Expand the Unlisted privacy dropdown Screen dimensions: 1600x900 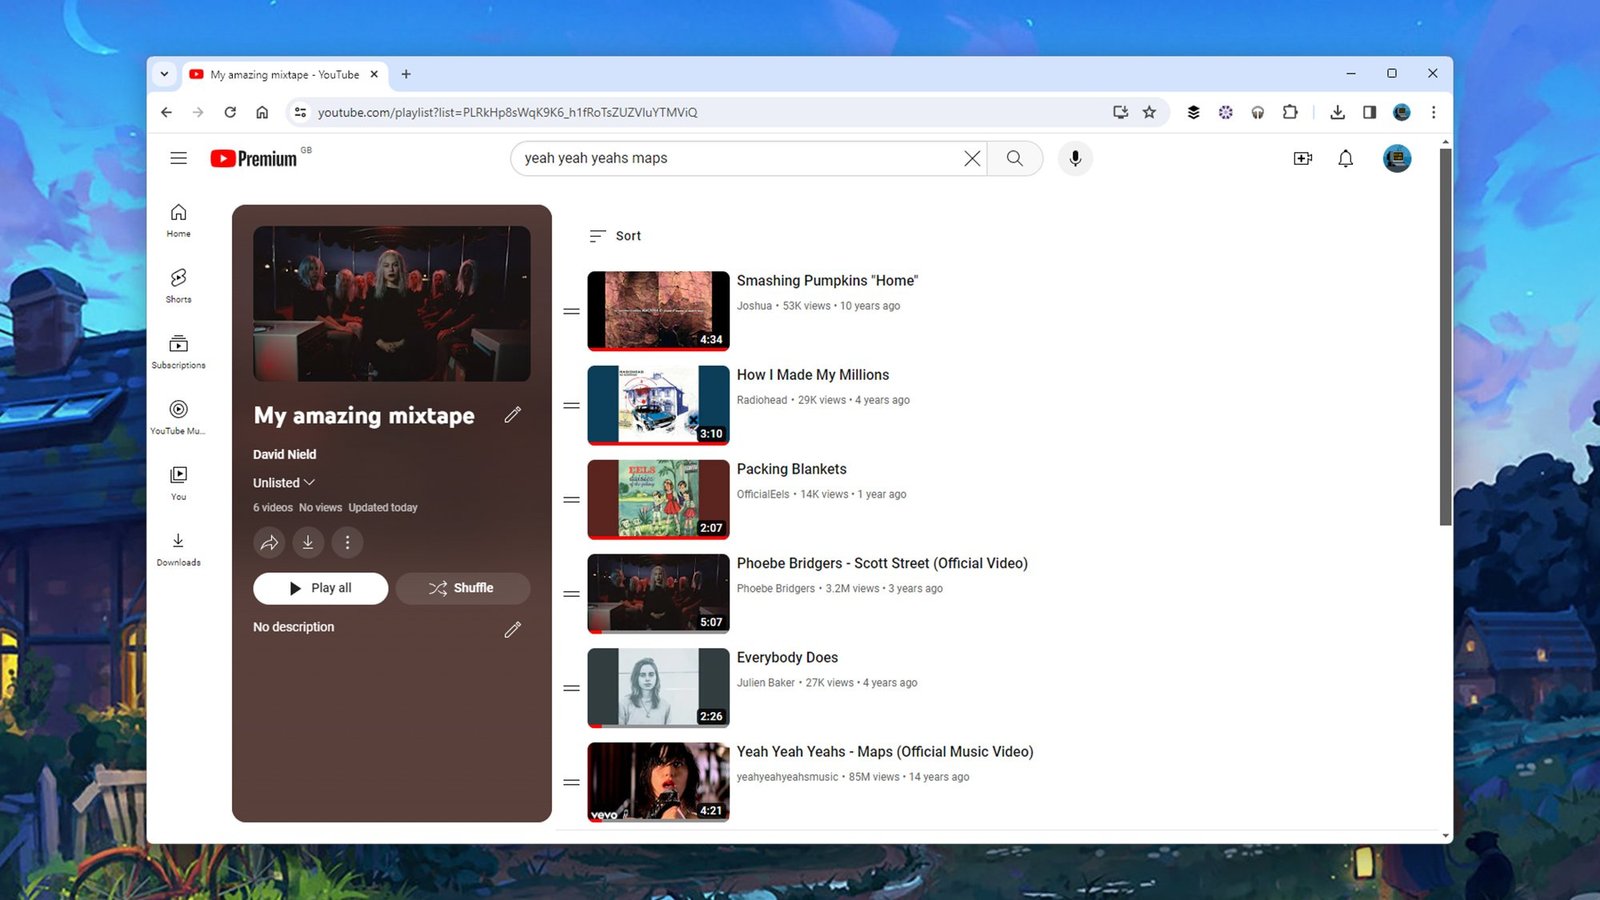click(284, 483)
